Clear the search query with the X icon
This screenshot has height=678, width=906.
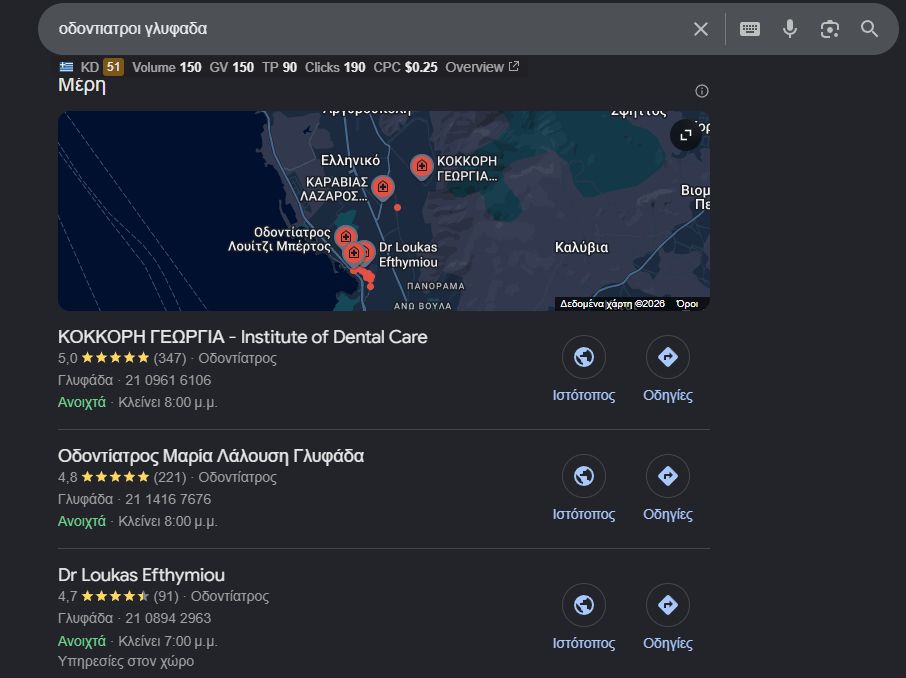tap(700, 29)
